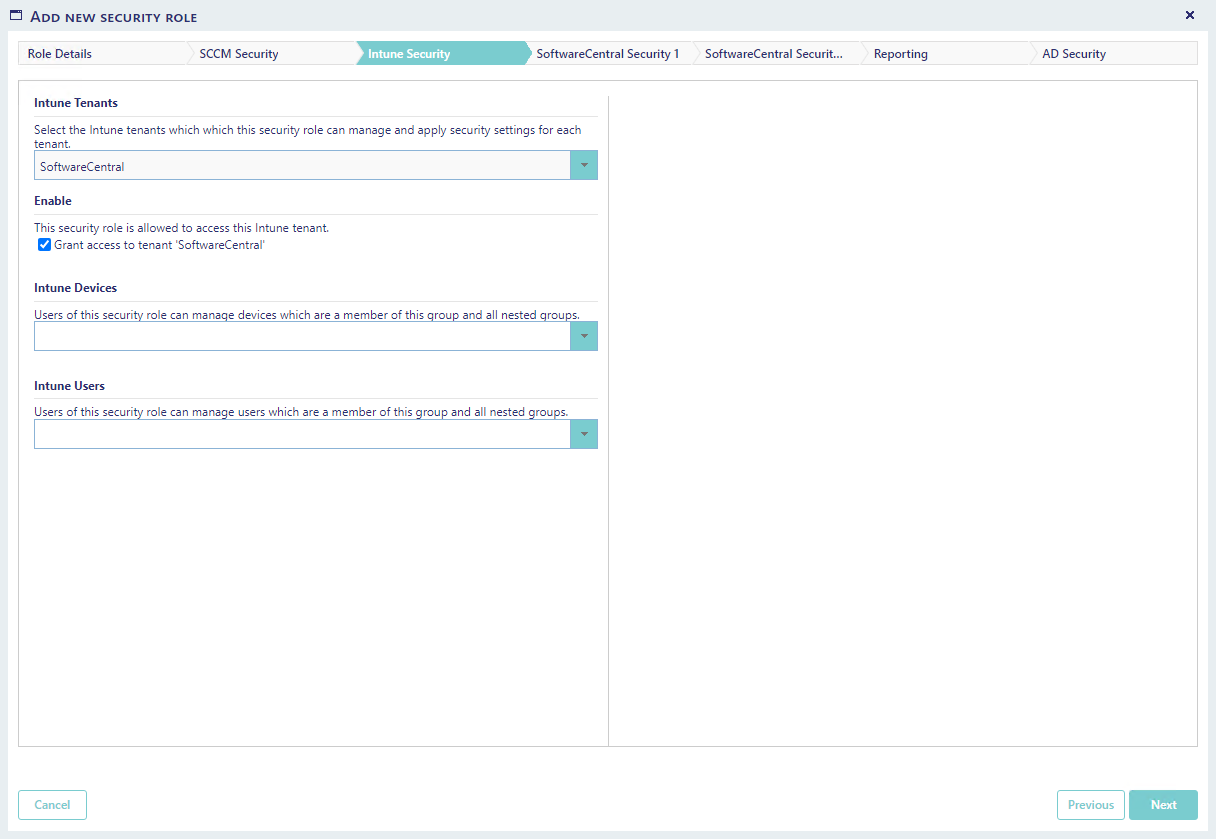1216x839 pixels.
Task: Uncheck the Grant access to tenant checkbox
Action: pos(44,245)
